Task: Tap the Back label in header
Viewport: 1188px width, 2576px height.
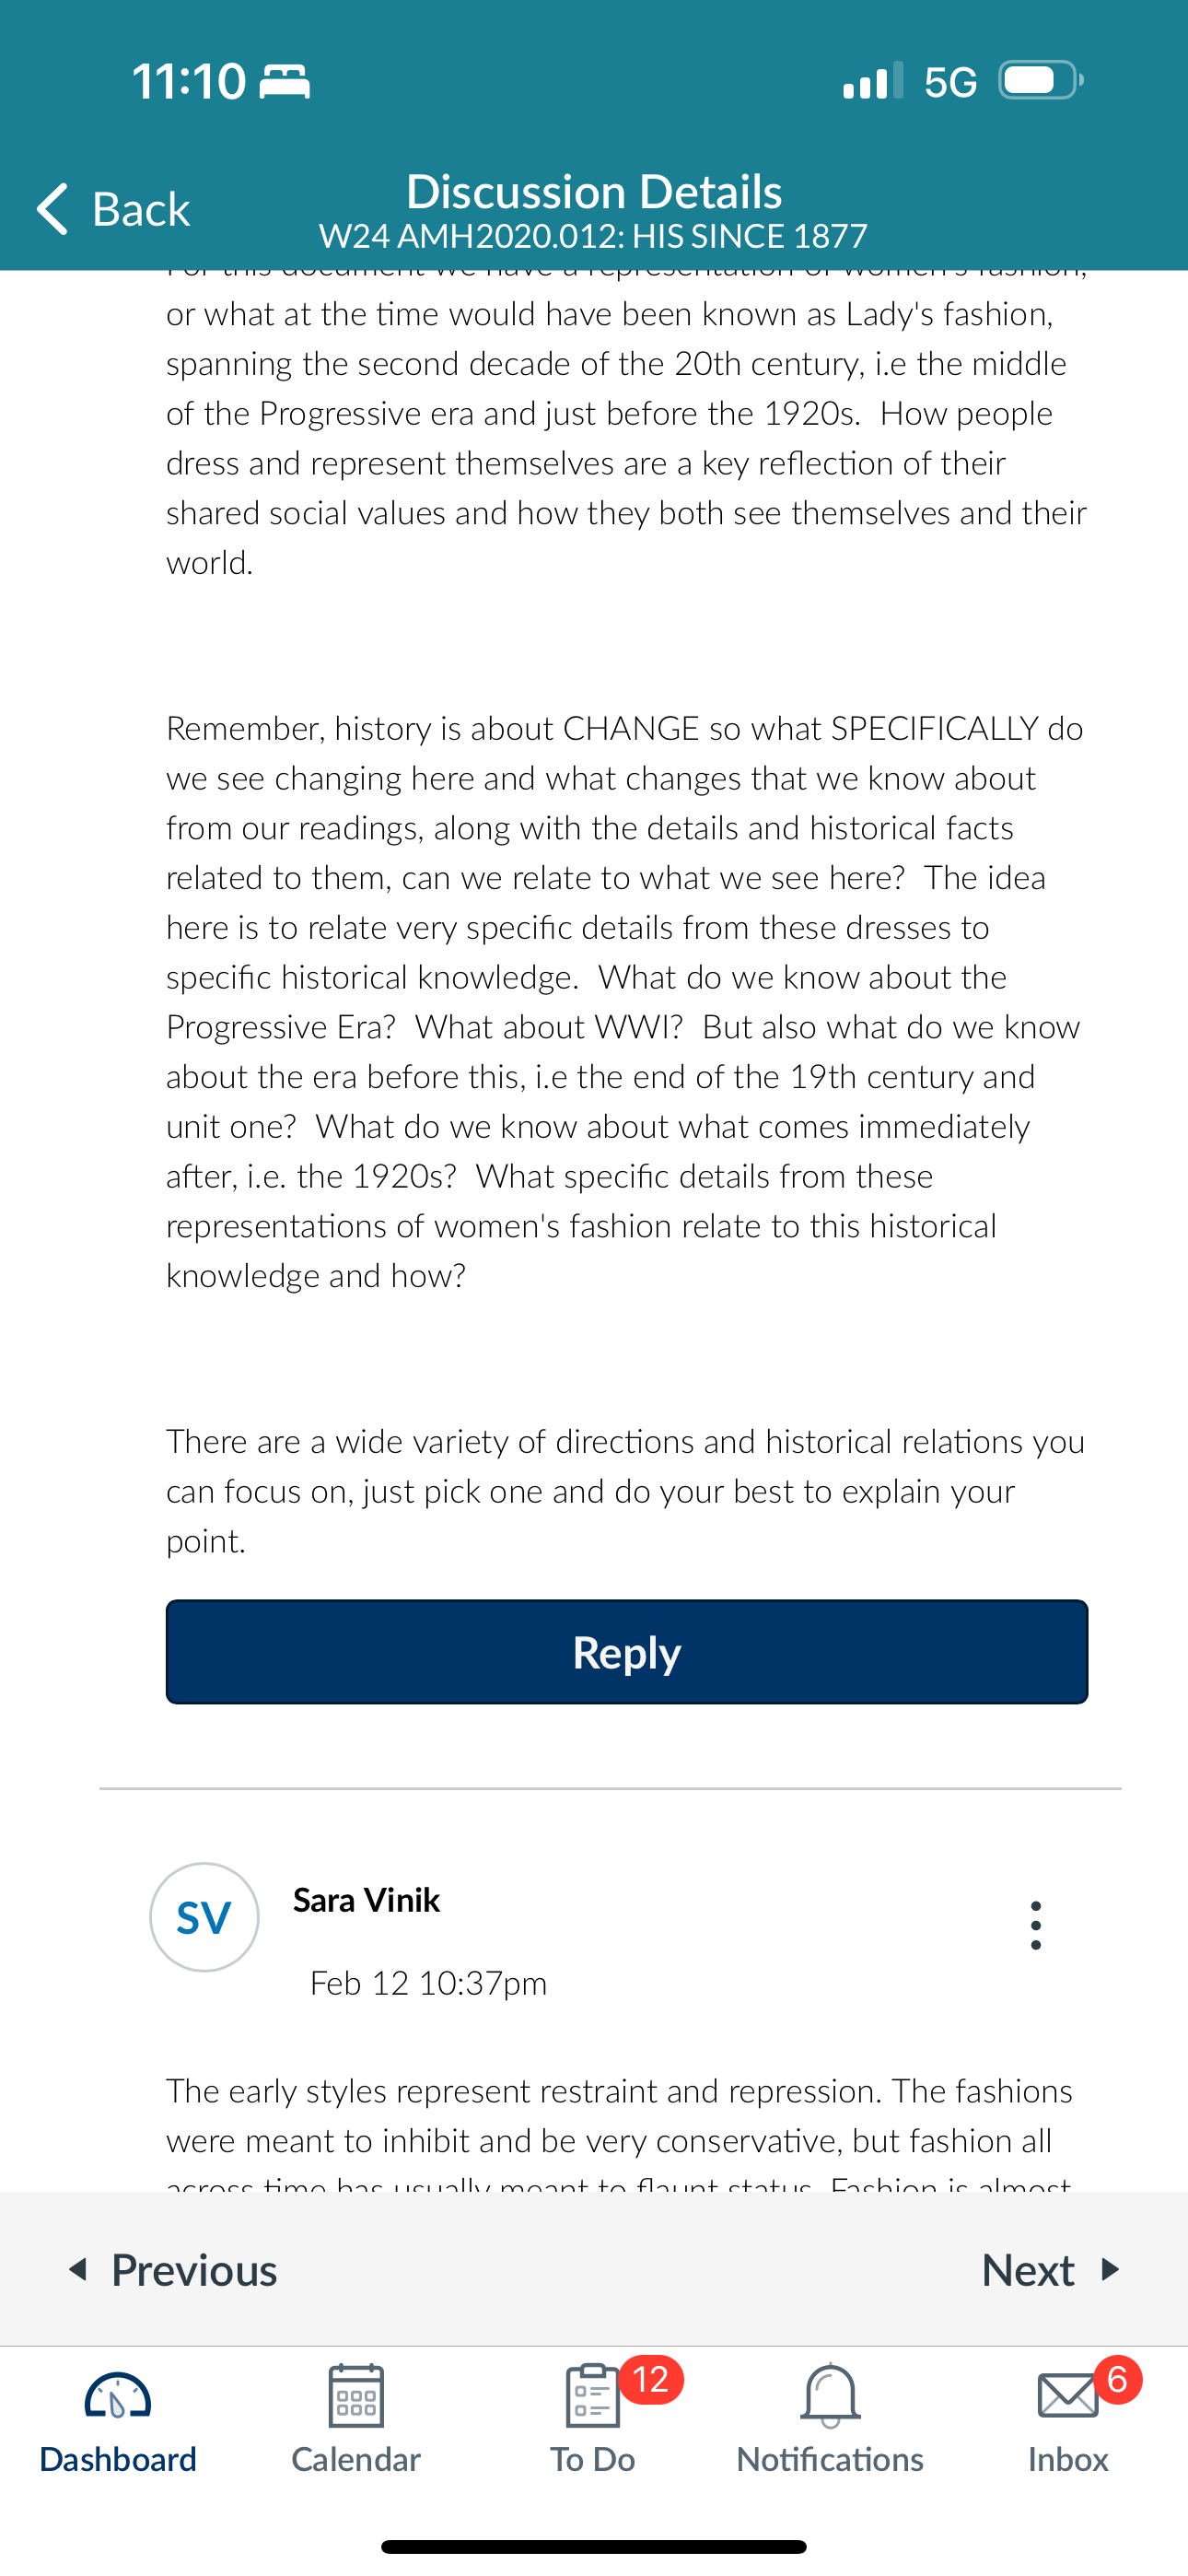Action: [141, 209]
